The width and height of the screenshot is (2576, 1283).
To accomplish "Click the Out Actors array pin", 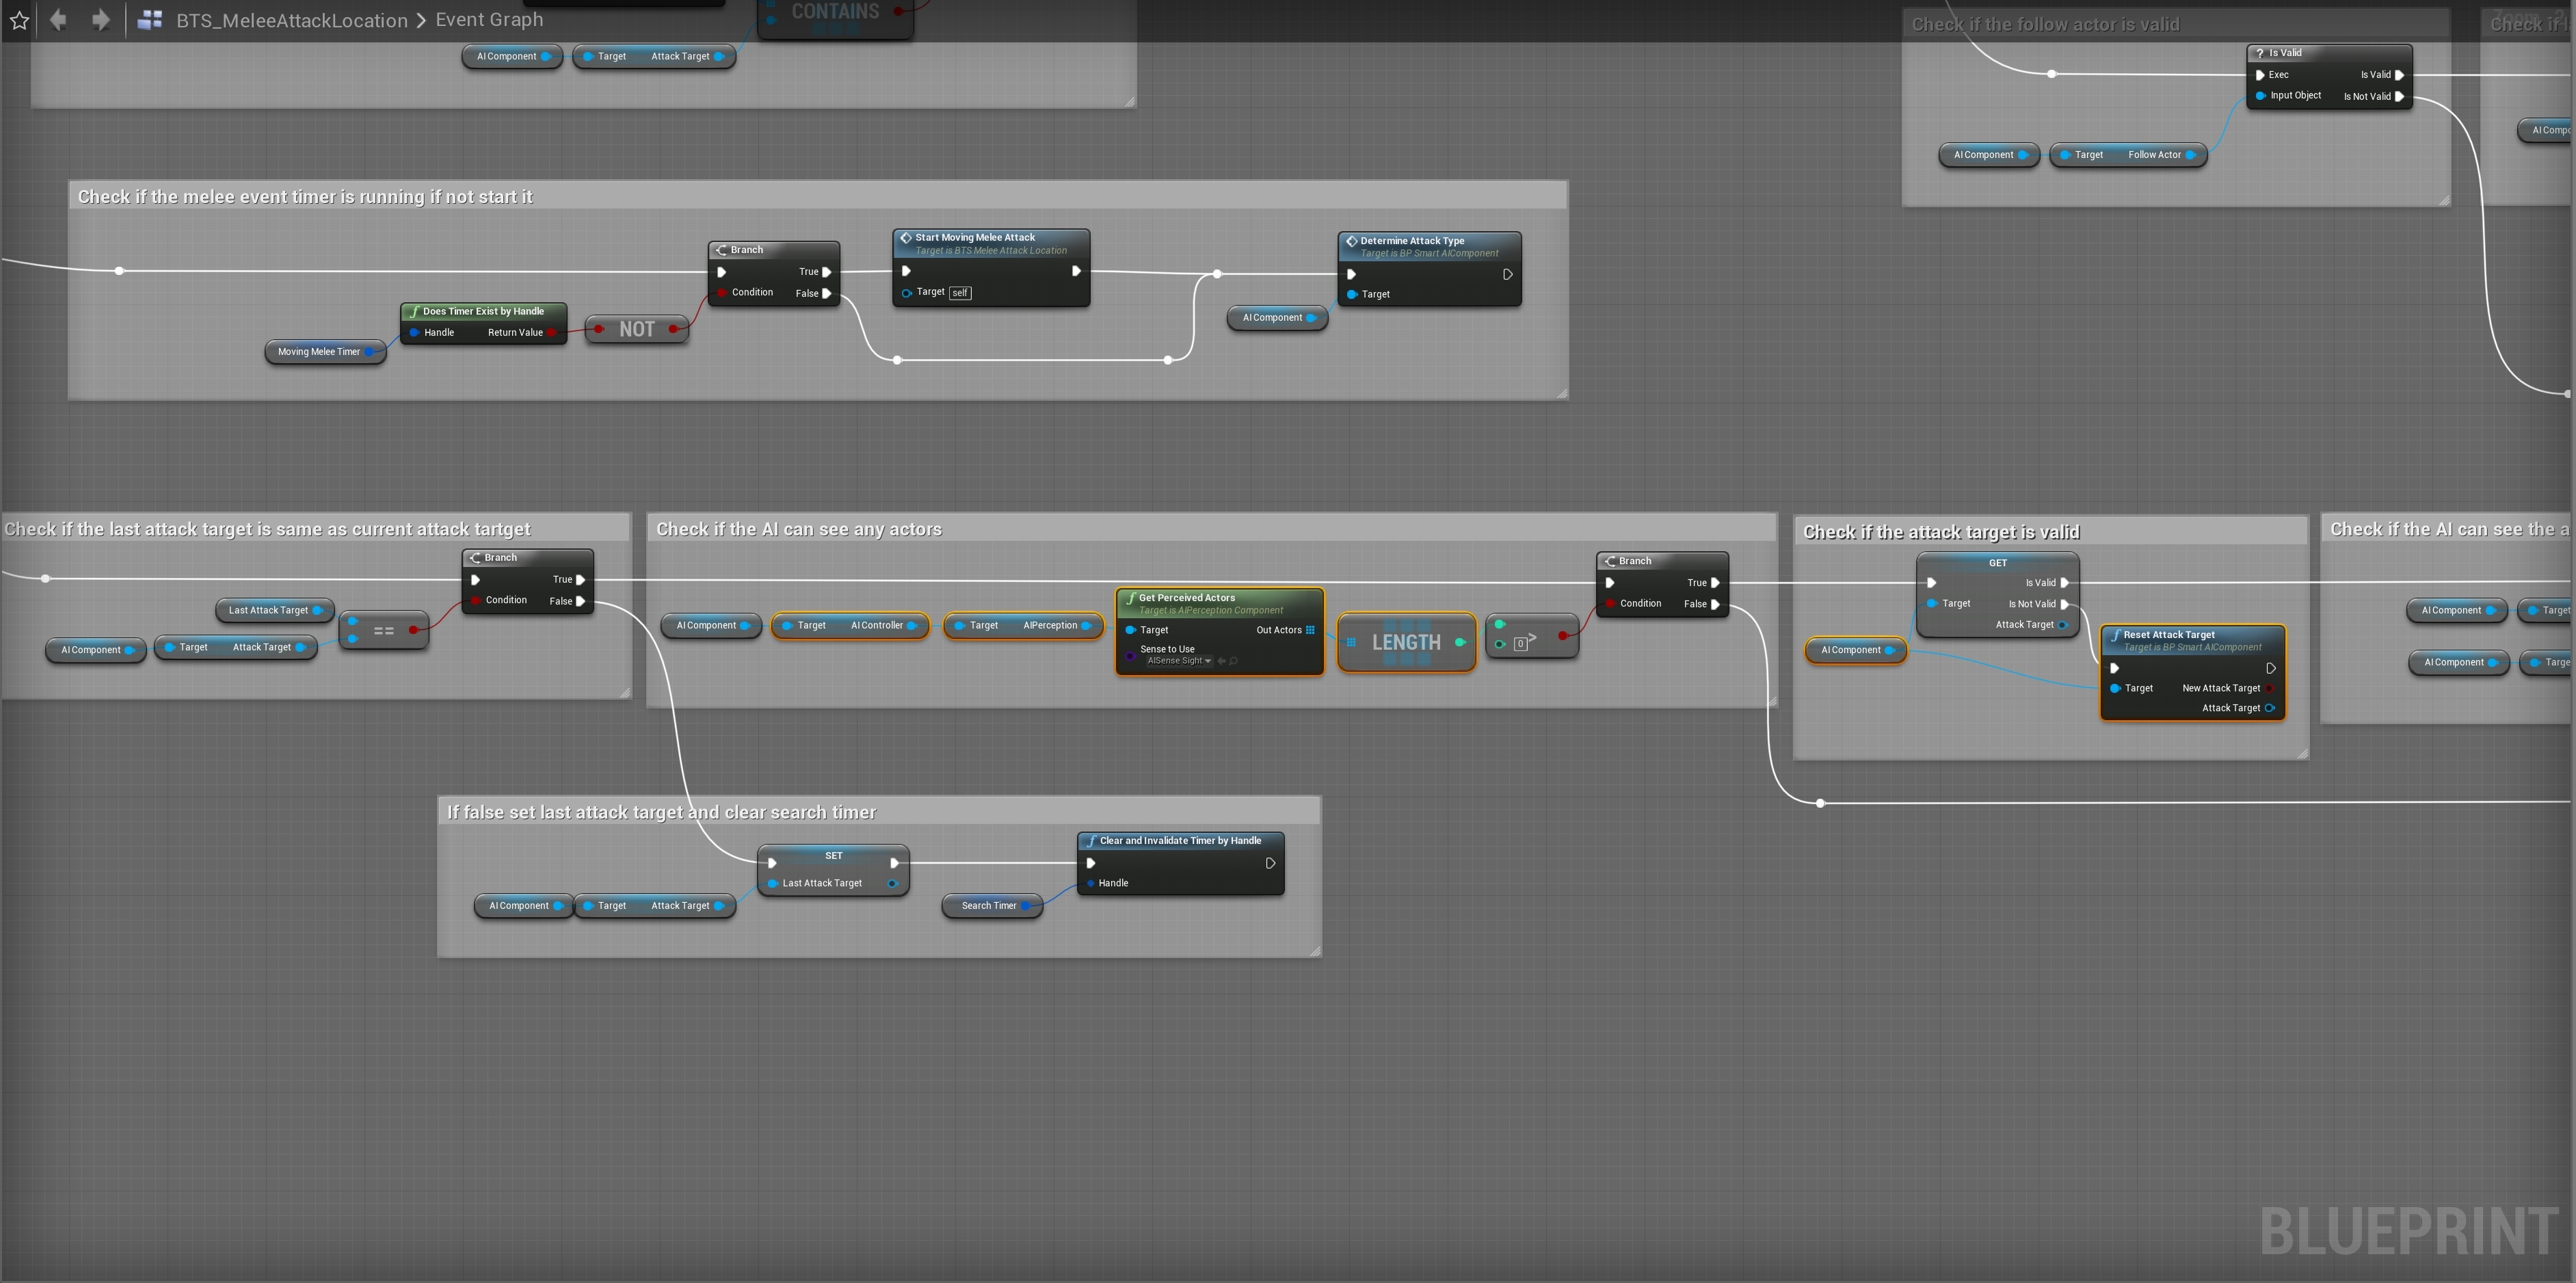I will [1310, 630].
